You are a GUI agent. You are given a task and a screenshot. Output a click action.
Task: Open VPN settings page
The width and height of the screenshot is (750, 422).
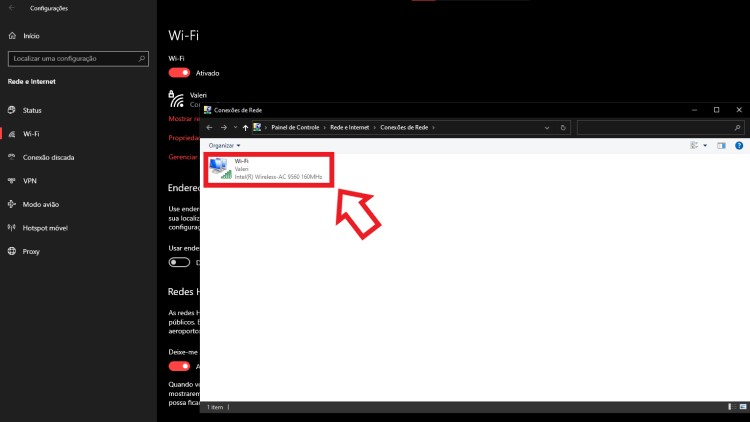30,181
